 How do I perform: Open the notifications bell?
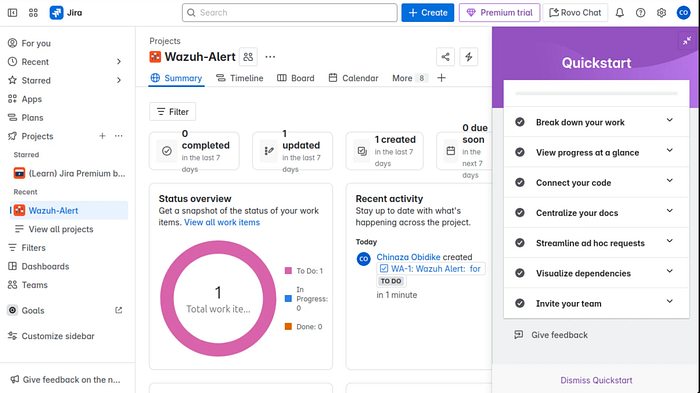pyautogui.click(x=620, y=13)
